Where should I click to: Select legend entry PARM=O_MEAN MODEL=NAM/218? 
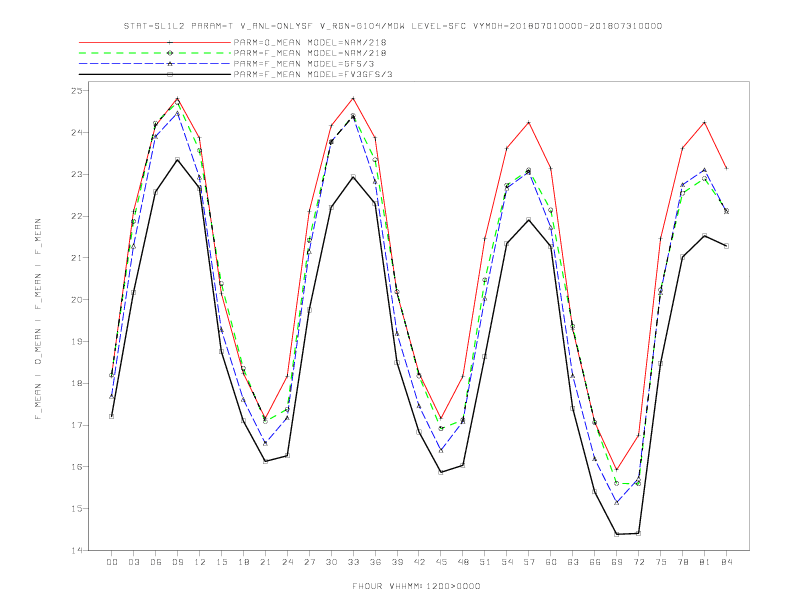coord(310,42)
